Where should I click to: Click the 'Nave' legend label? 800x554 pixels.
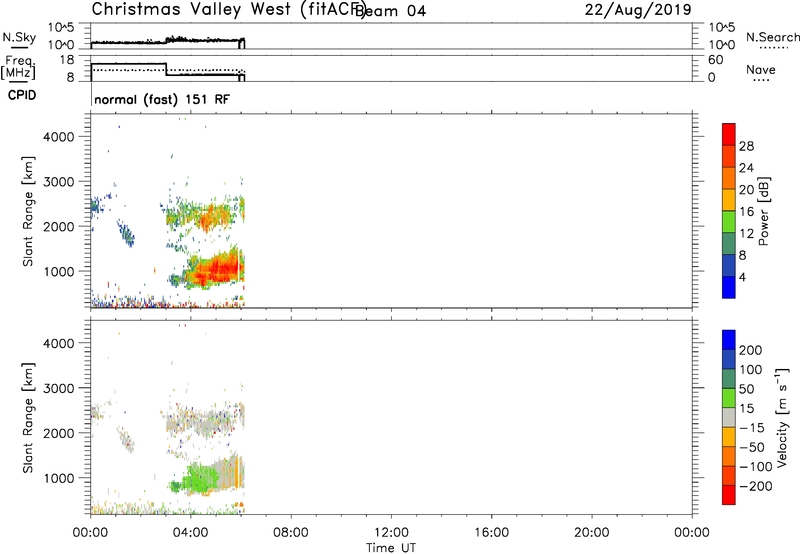(x=761, y=70)
